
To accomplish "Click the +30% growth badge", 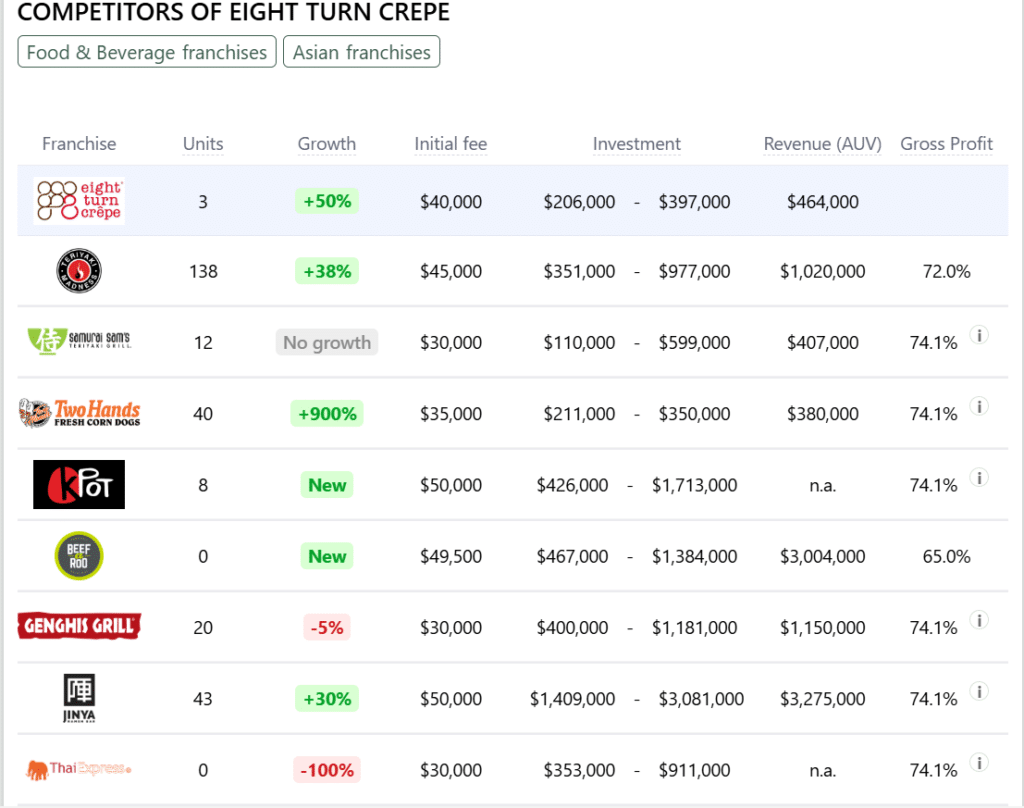I will point(327,698).
